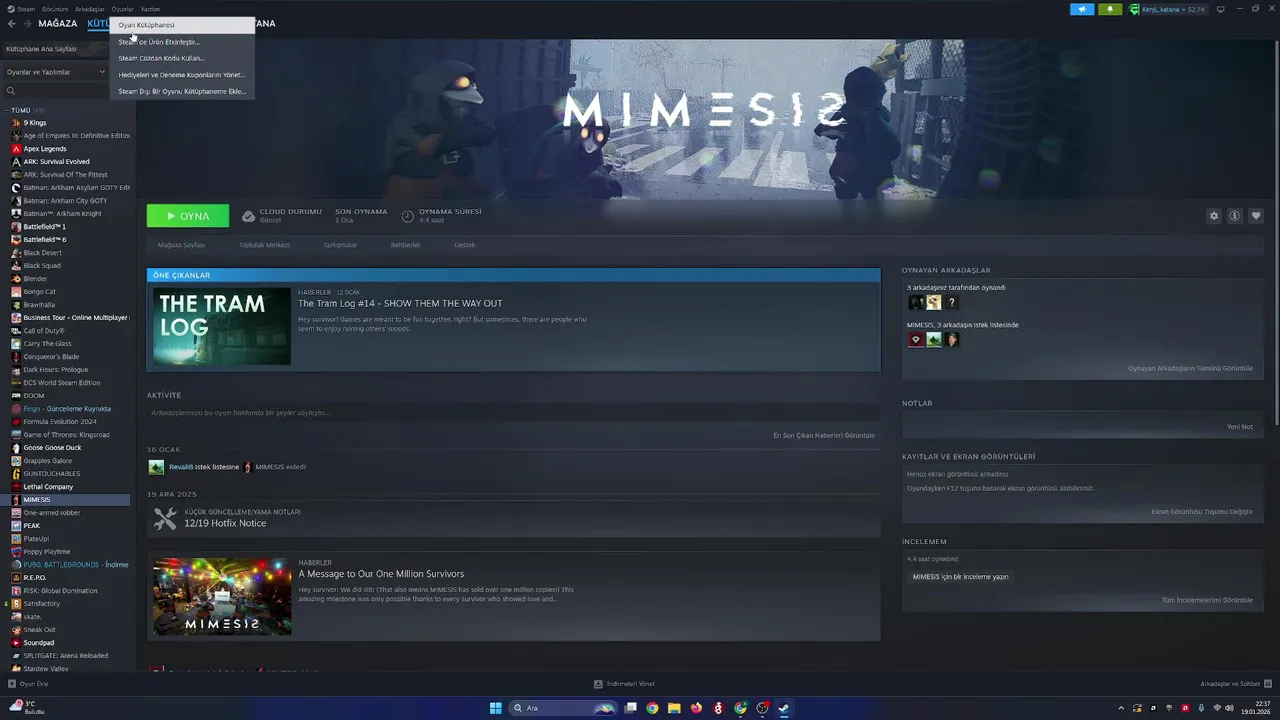This screenshot has width=1280, height=720.
Task: Open Oyunlar ve Yazılımlar filter dropdown
Action: tap(55, 72)
